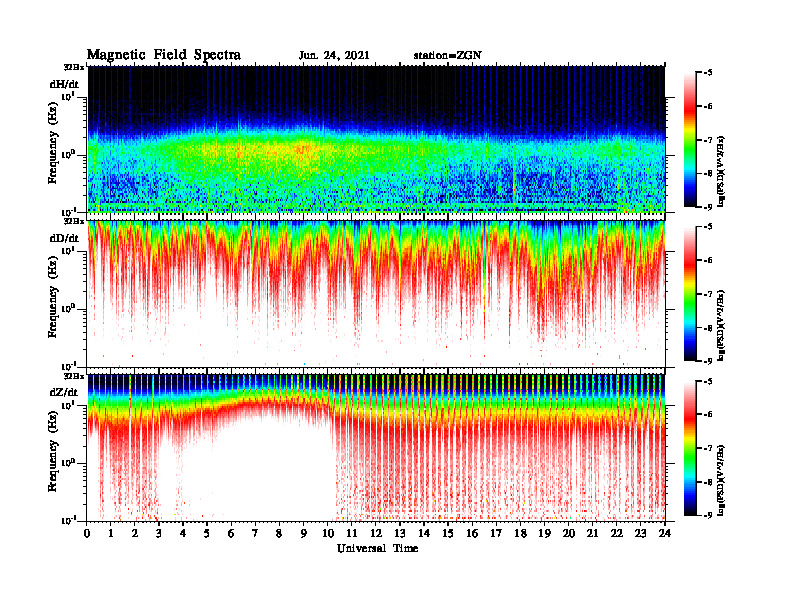Click the dZ/dt panel color bar
This screenshot has height=612, width=792.
[690, 448]
